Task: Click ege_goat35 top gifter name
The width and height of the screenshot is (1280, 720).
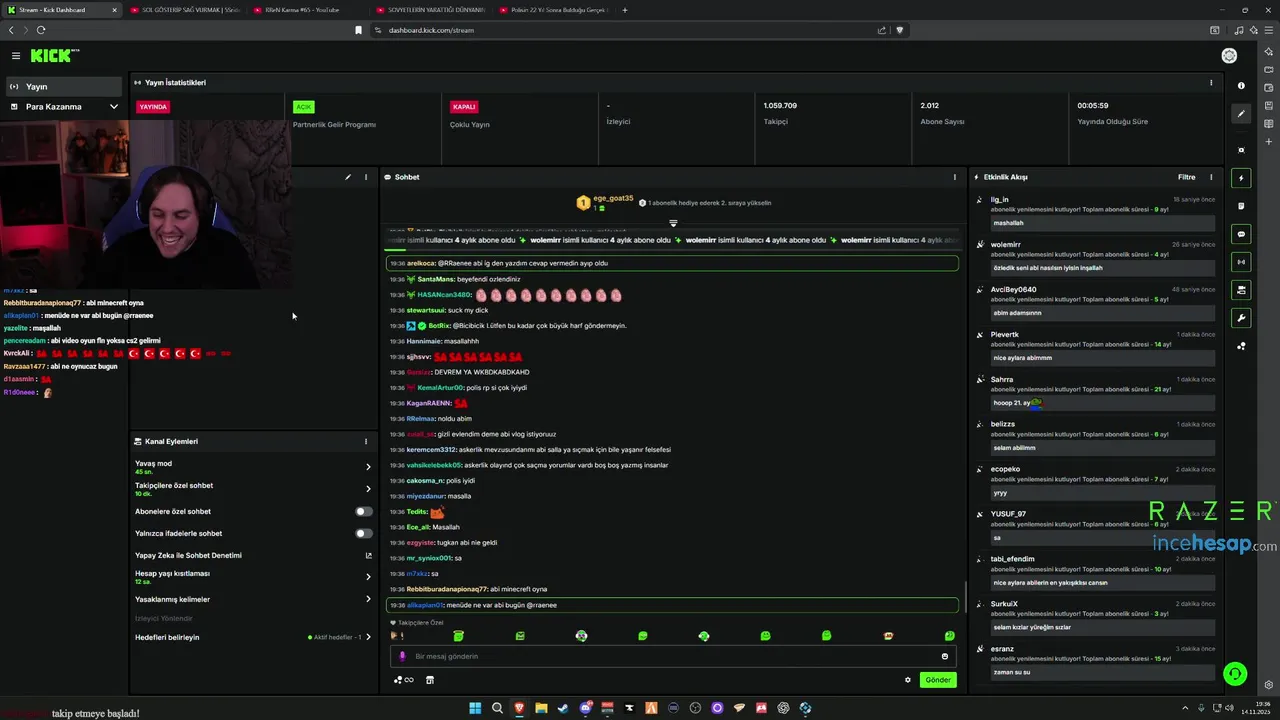Action: pos(613,198)
